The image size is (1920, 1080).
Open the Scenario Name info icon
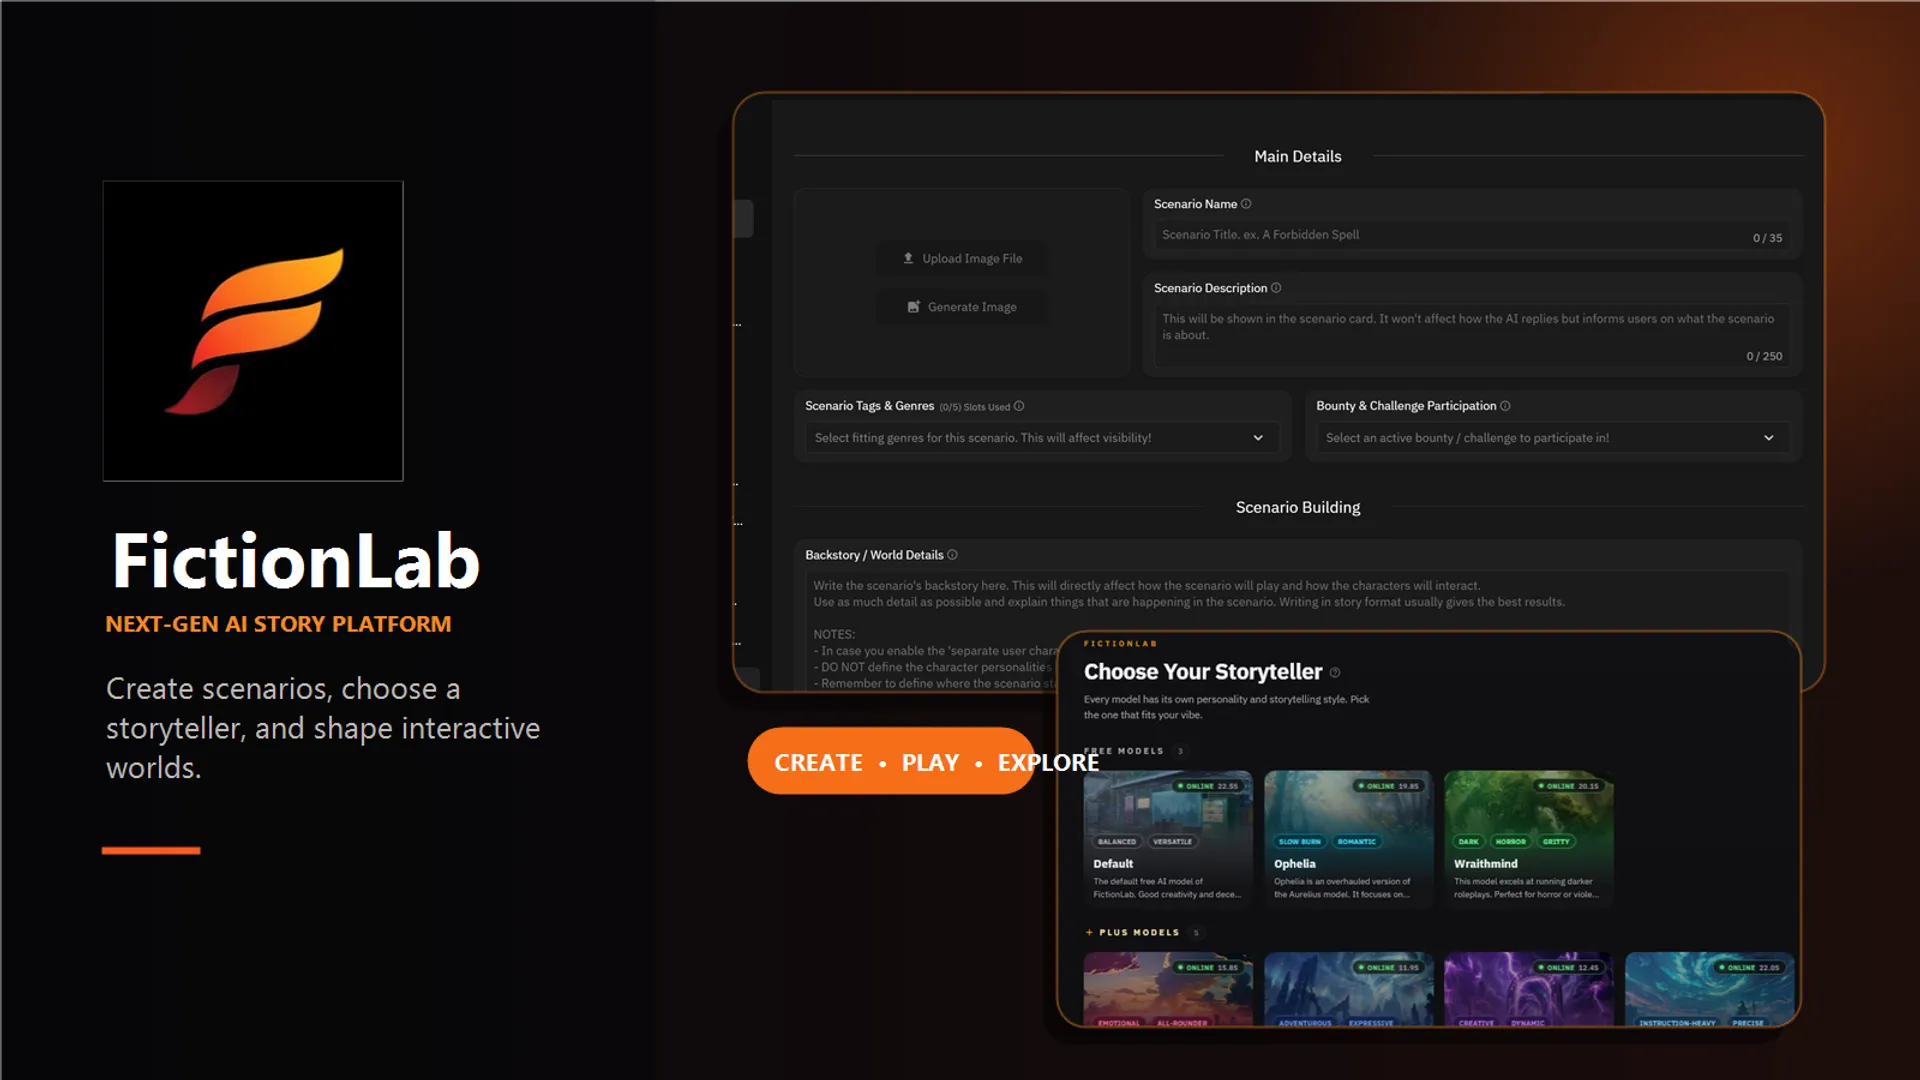click(x=1246, y=204)
